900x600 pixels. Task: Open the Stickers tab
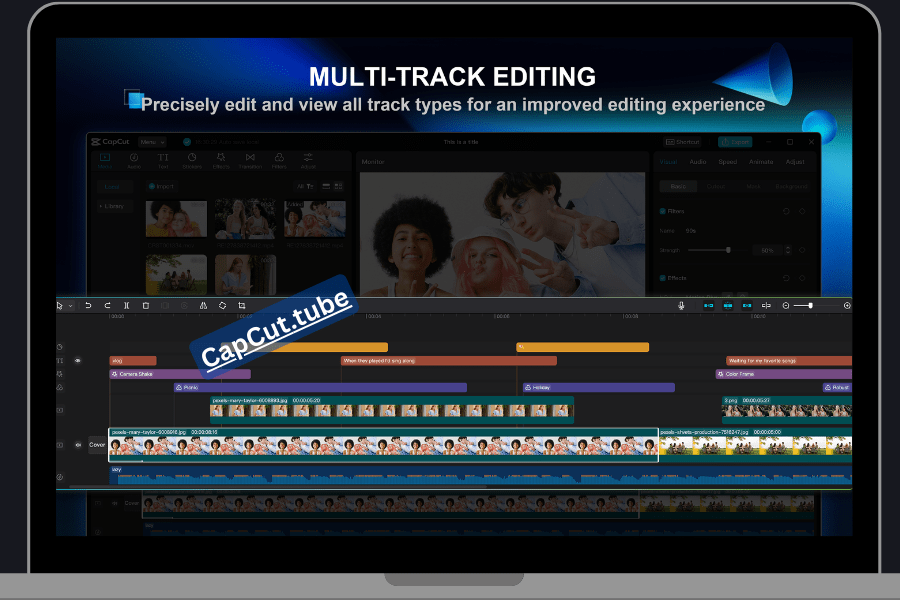click(x=192, y=161)
